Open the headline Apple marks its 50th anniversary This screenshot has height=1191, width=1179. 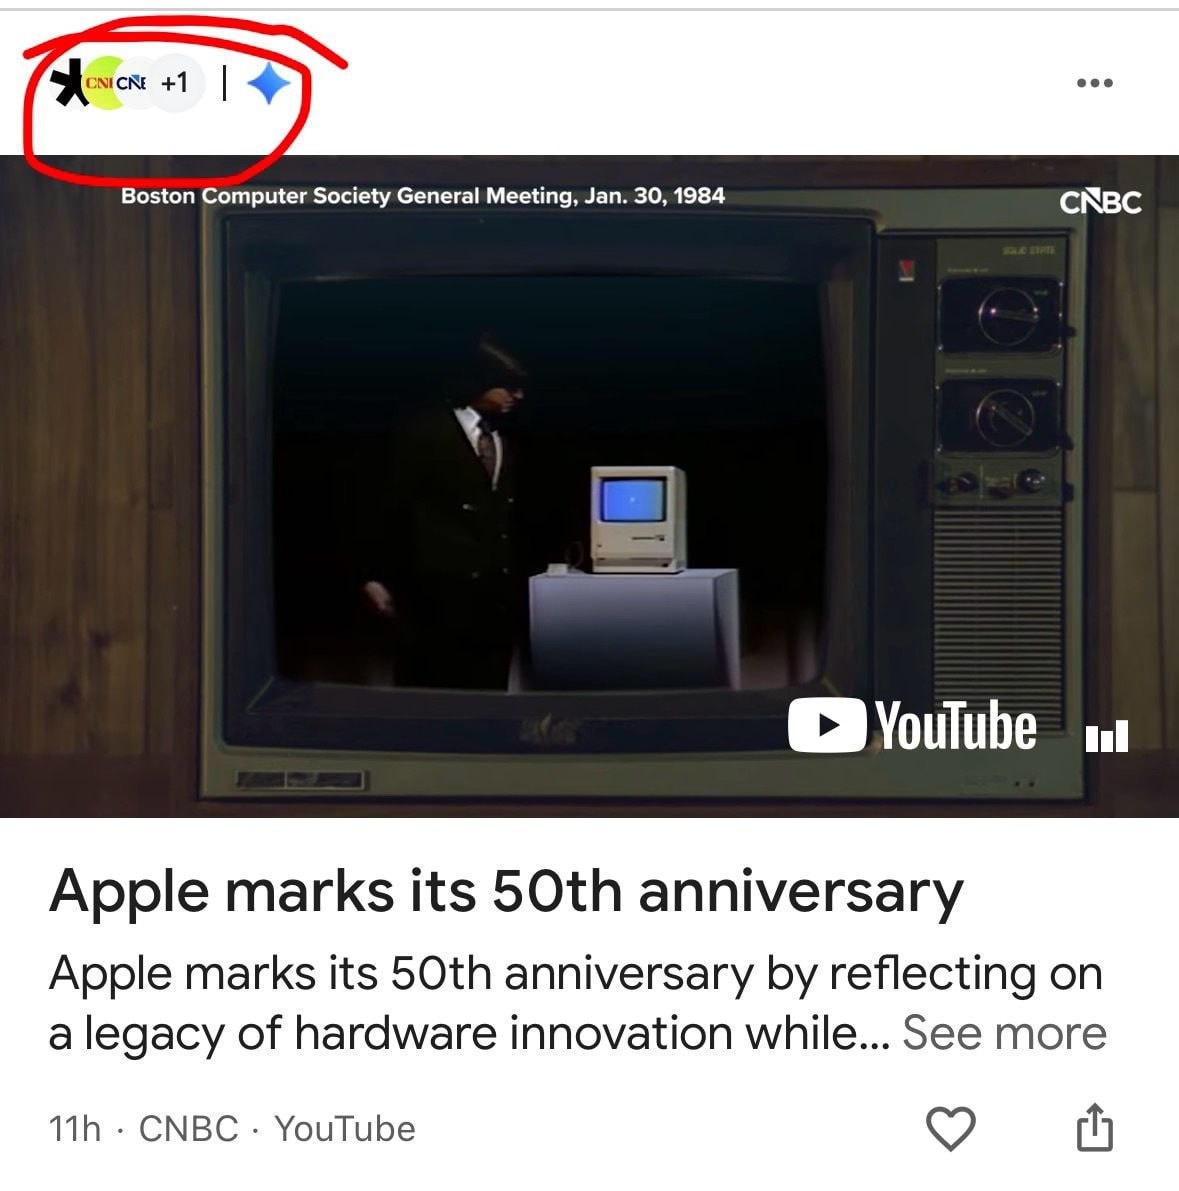pyautogui.click(x=507, y=892)
